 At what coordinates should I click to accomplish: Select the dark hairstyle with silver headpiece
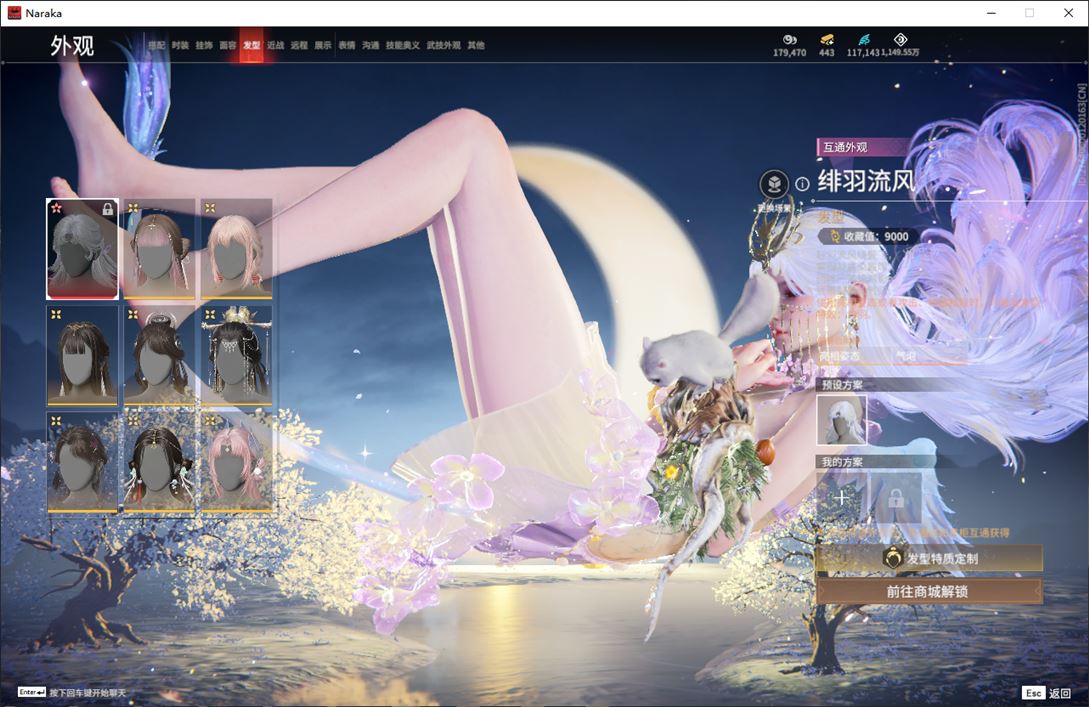[x=159, y=356]
